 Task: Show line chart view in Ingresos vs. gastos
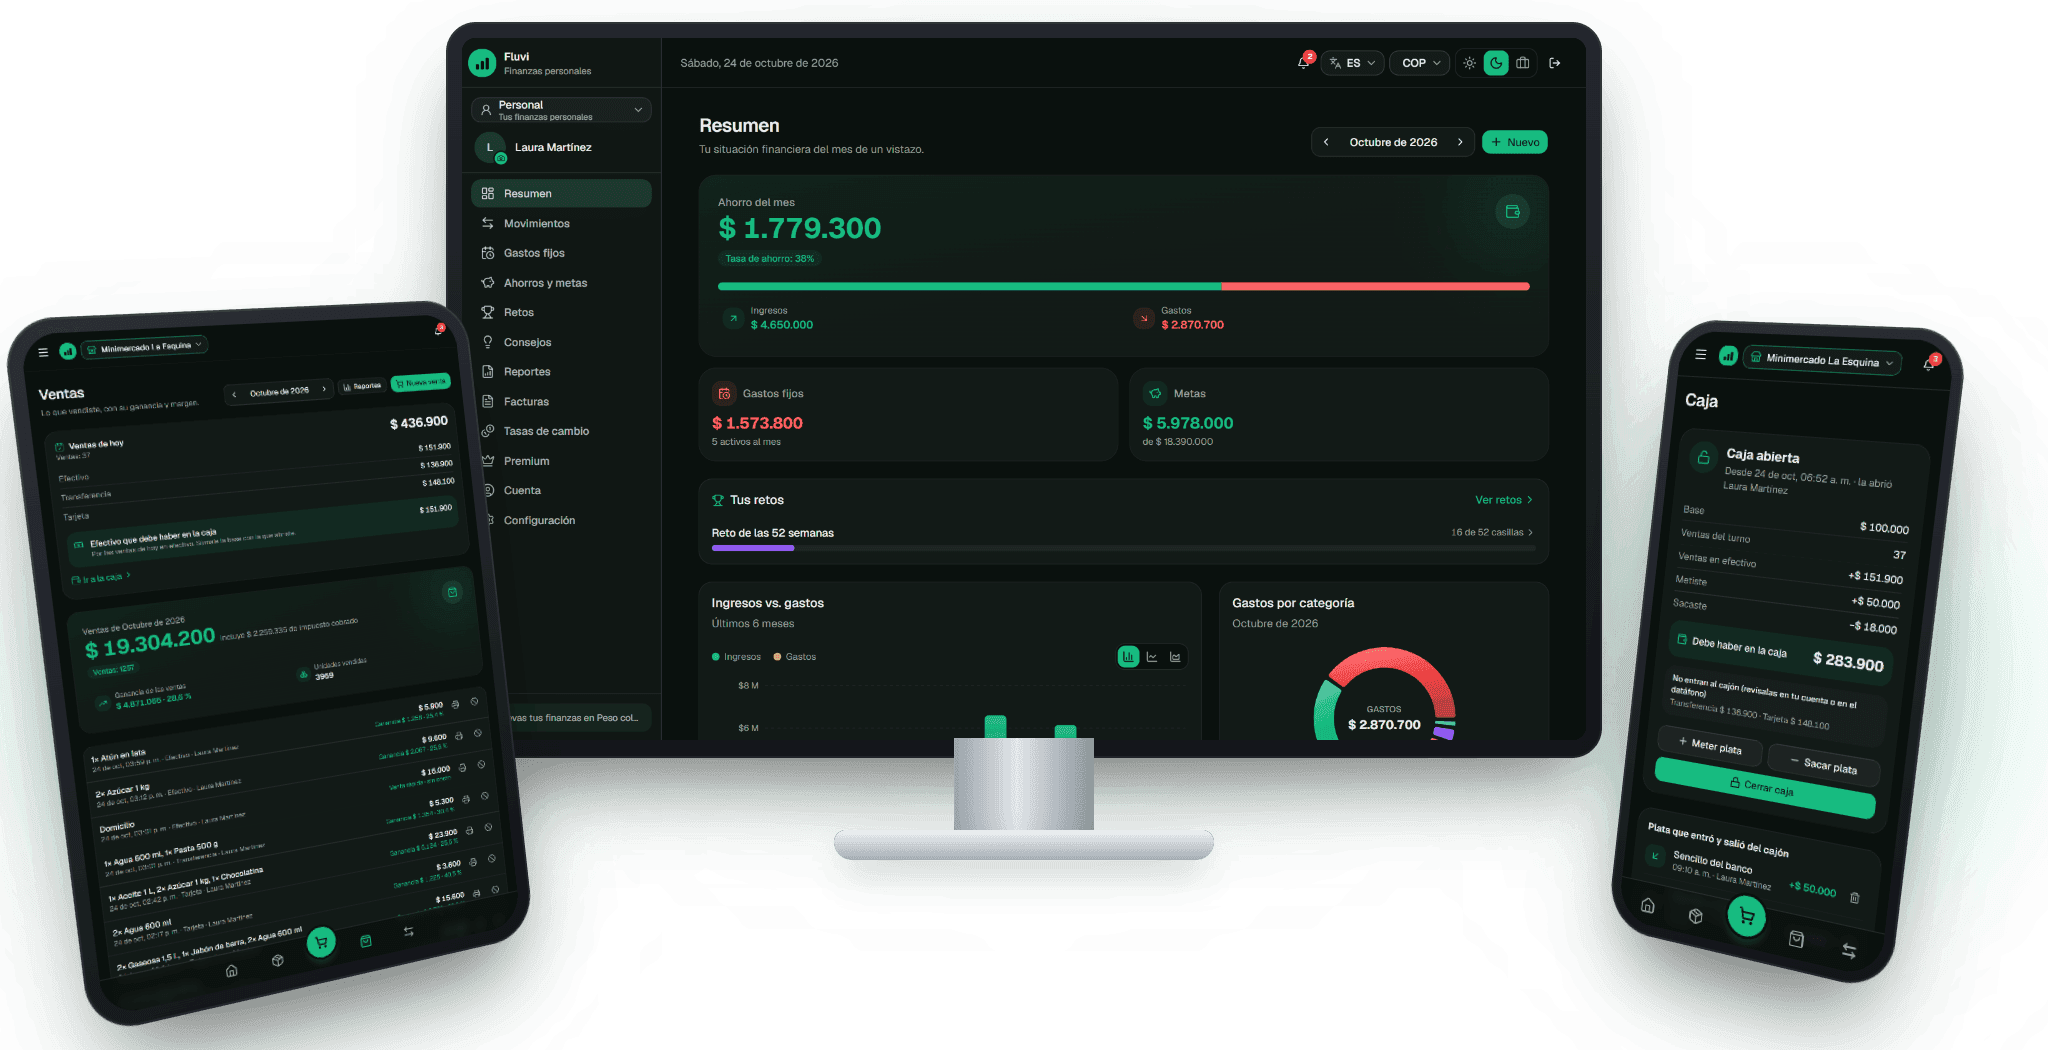click(1152, 657)
